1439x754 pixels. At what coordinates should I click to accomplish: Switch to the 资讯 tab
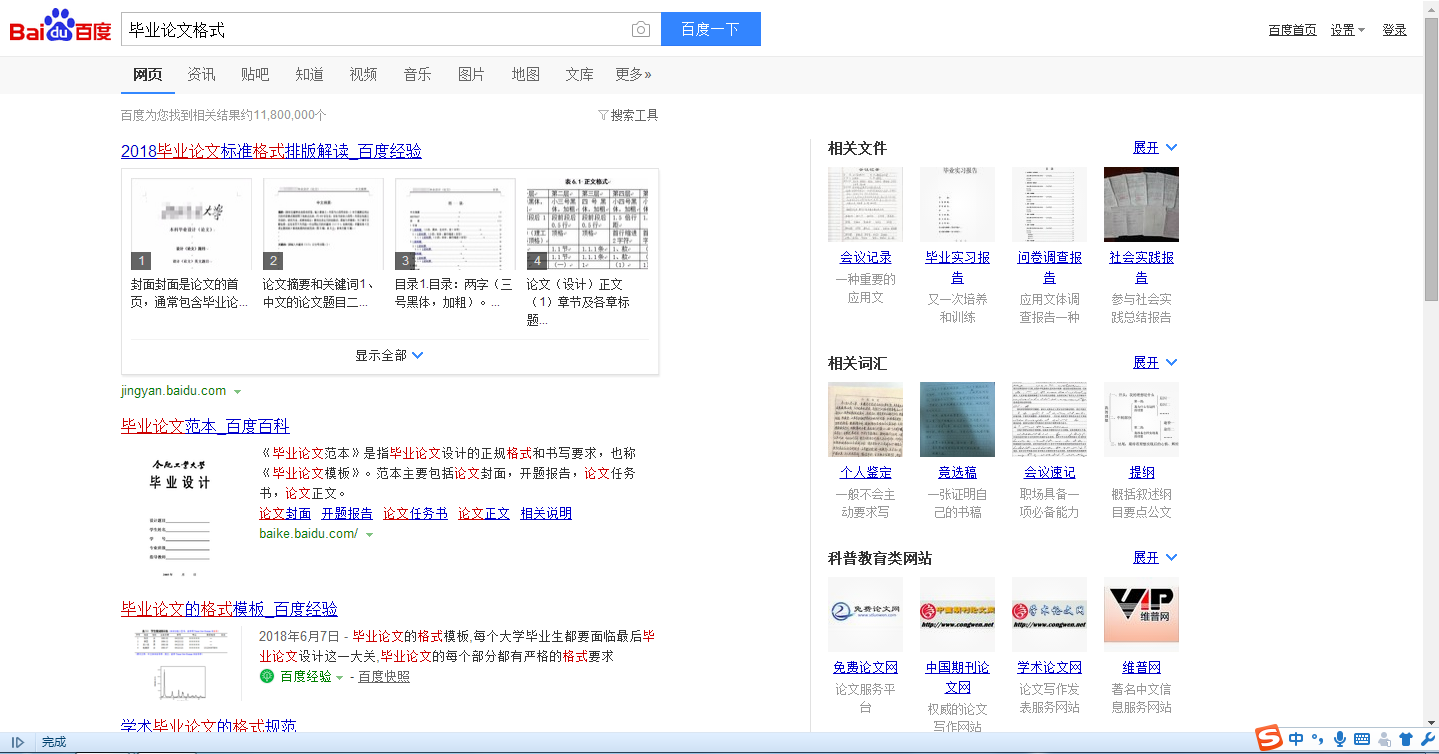coord(201,74)
